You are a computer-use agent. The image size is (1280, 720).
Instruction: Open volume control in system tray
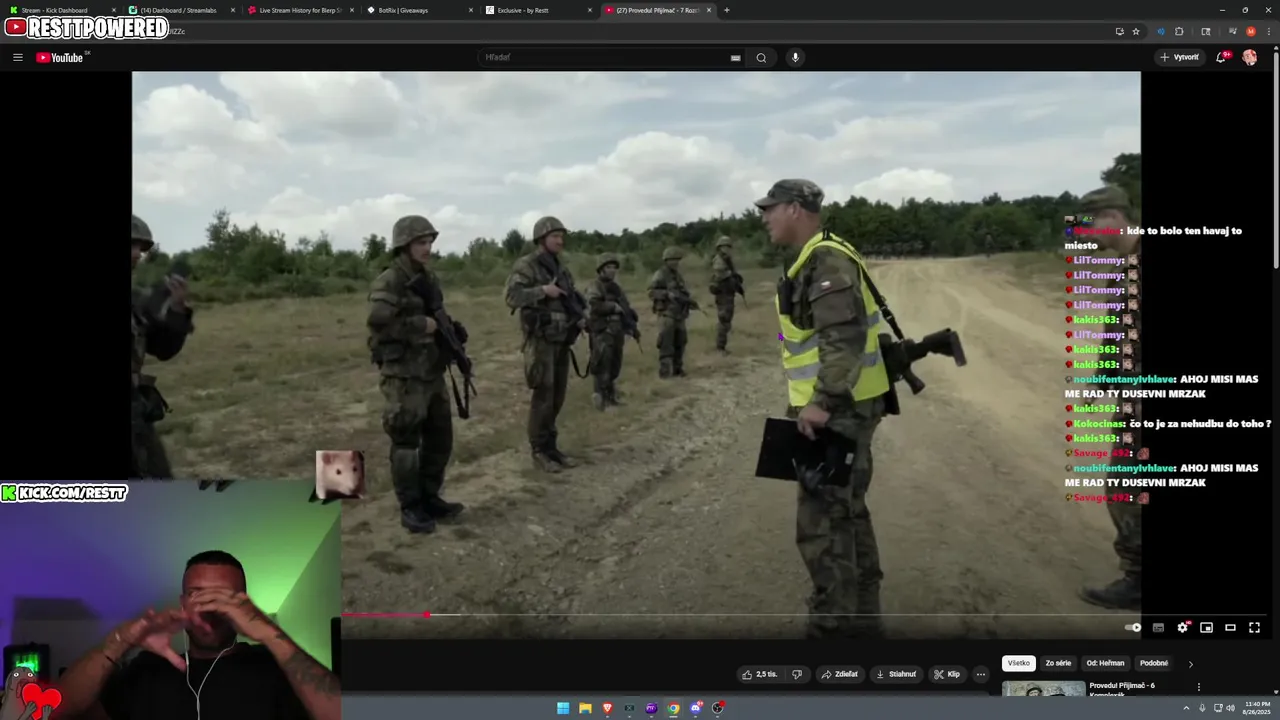pyautogui.click(x=1230, y=708)
